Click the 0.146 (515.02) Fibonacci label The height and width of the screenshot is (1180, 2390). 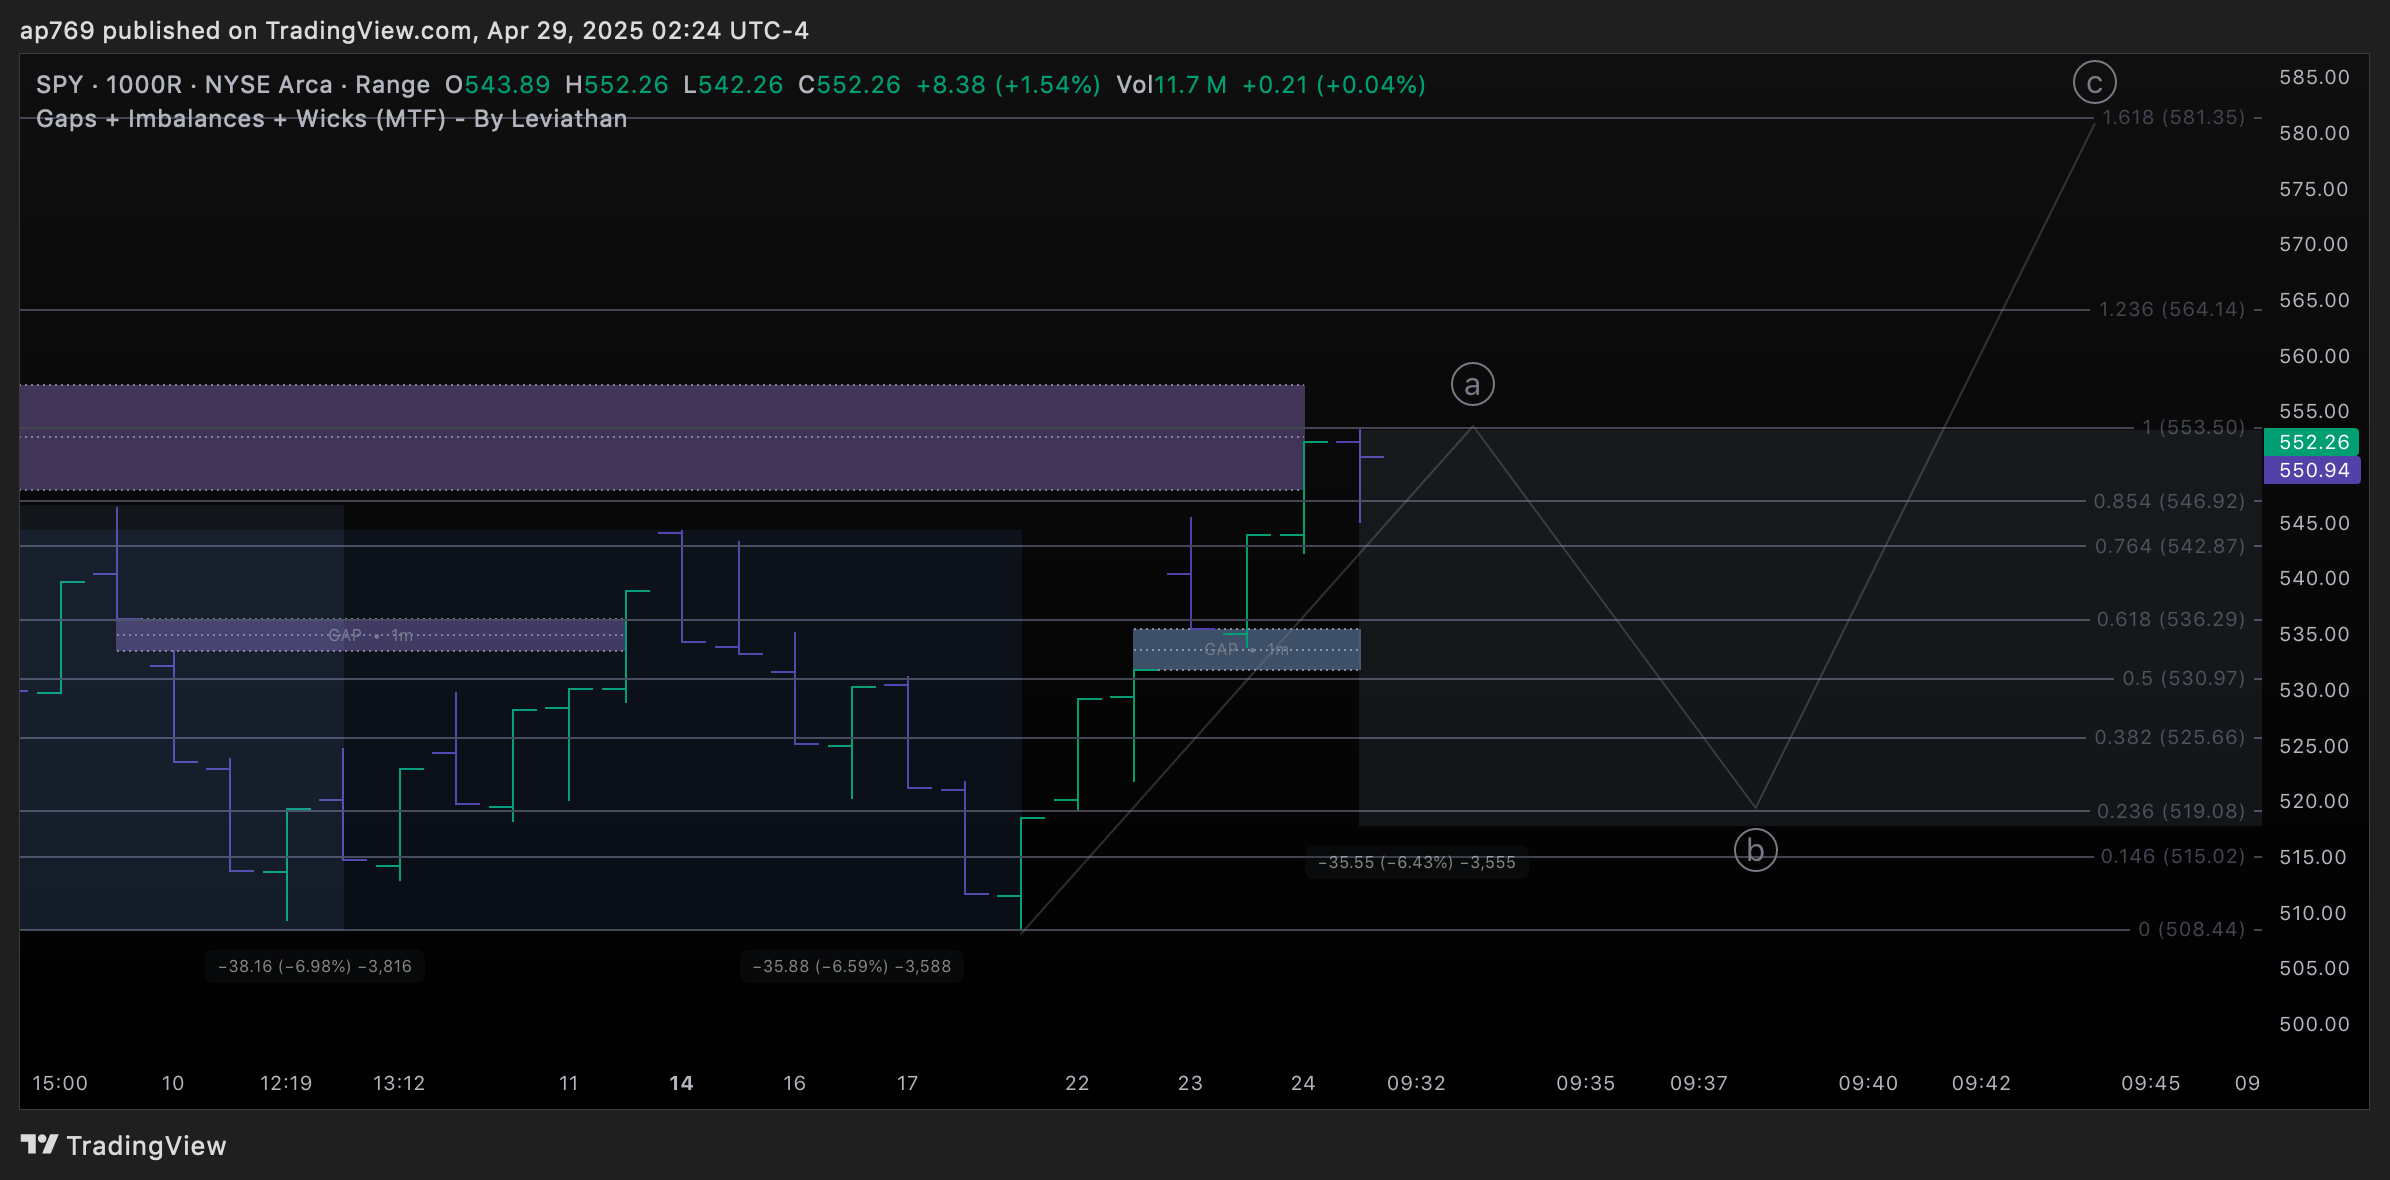(2172, 856)
